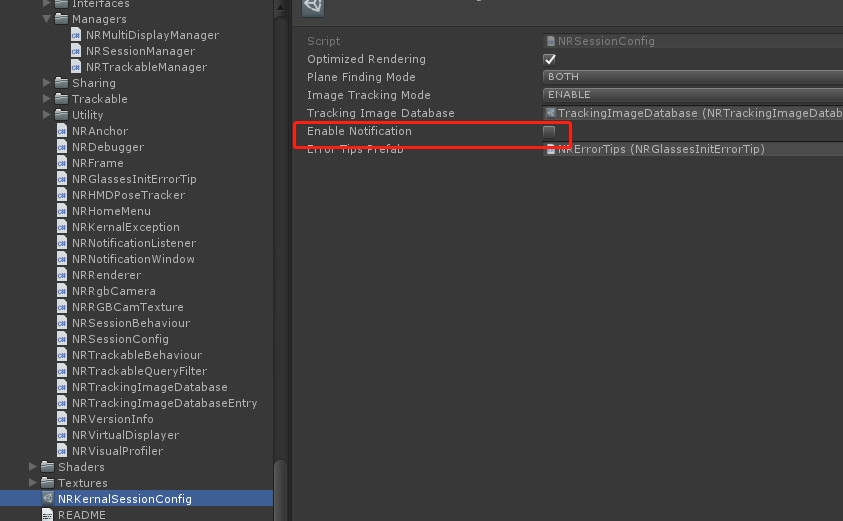Collapse the Managers folder
Image resolution: width=843 pixels, height=521 pixels.
tap(46, 19)
